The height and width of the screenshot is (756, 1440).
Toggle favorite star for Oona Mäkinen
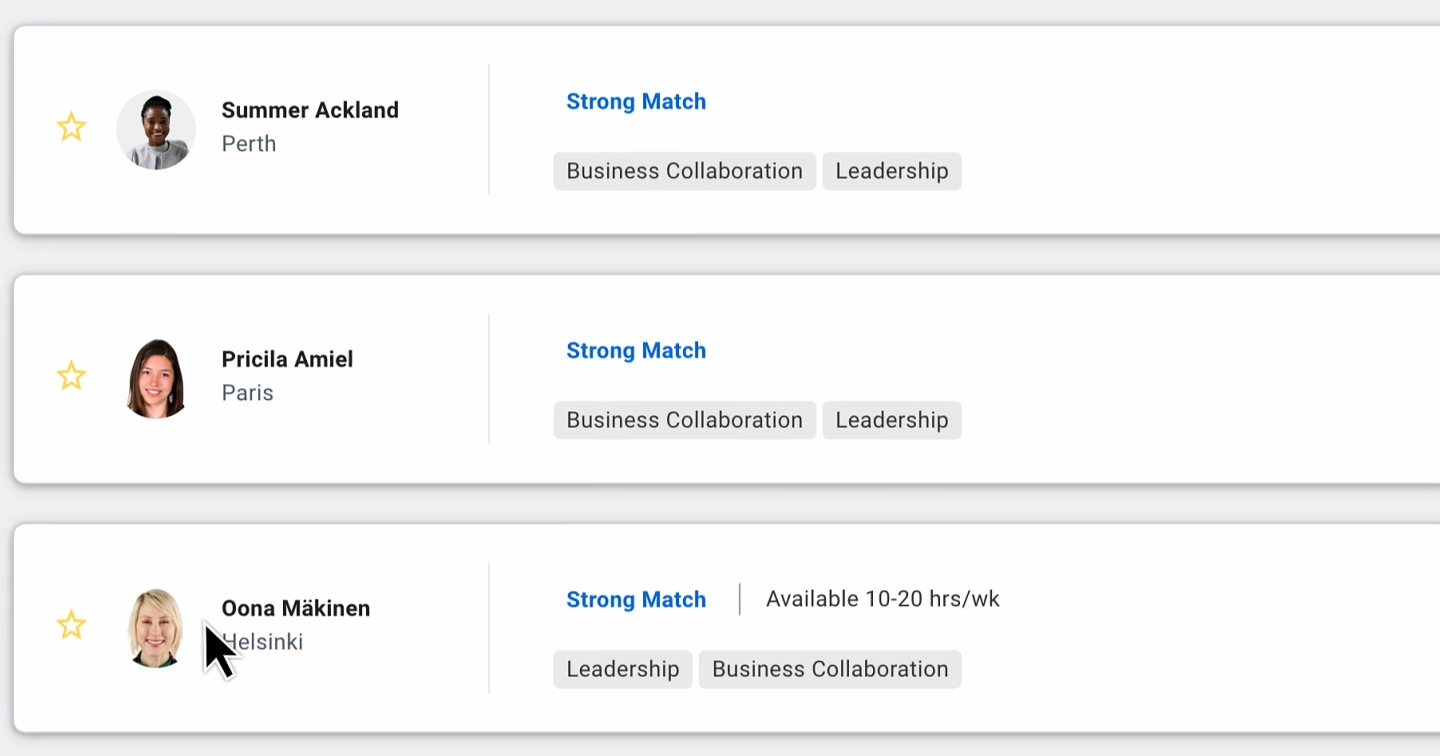tap(71, 625)
